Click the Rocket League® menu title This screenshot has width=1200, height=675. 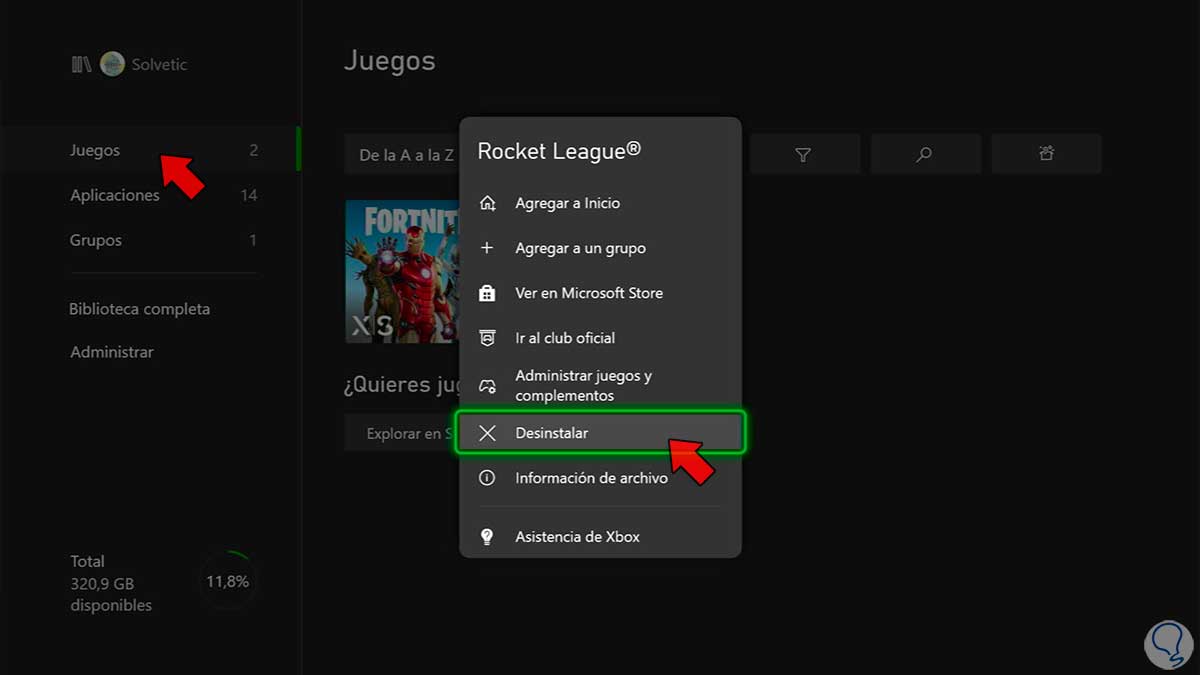coord(559,150)
